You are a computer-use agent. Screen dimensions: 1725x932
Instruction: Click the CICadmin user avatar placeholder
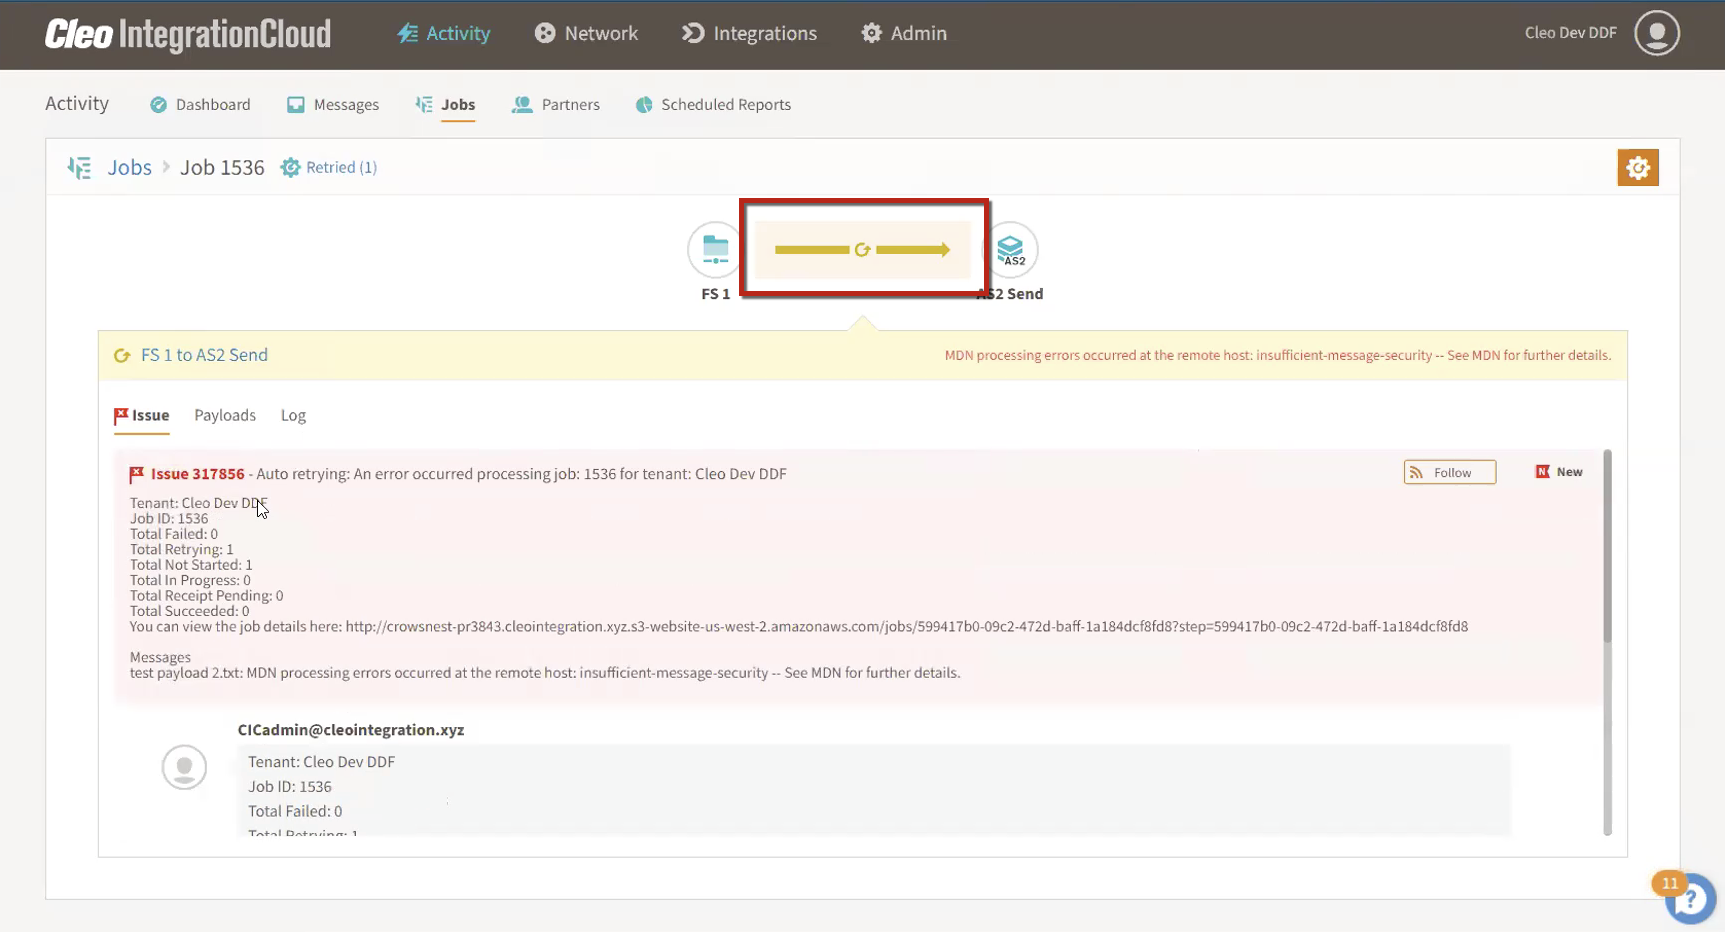tap(184, 767)
